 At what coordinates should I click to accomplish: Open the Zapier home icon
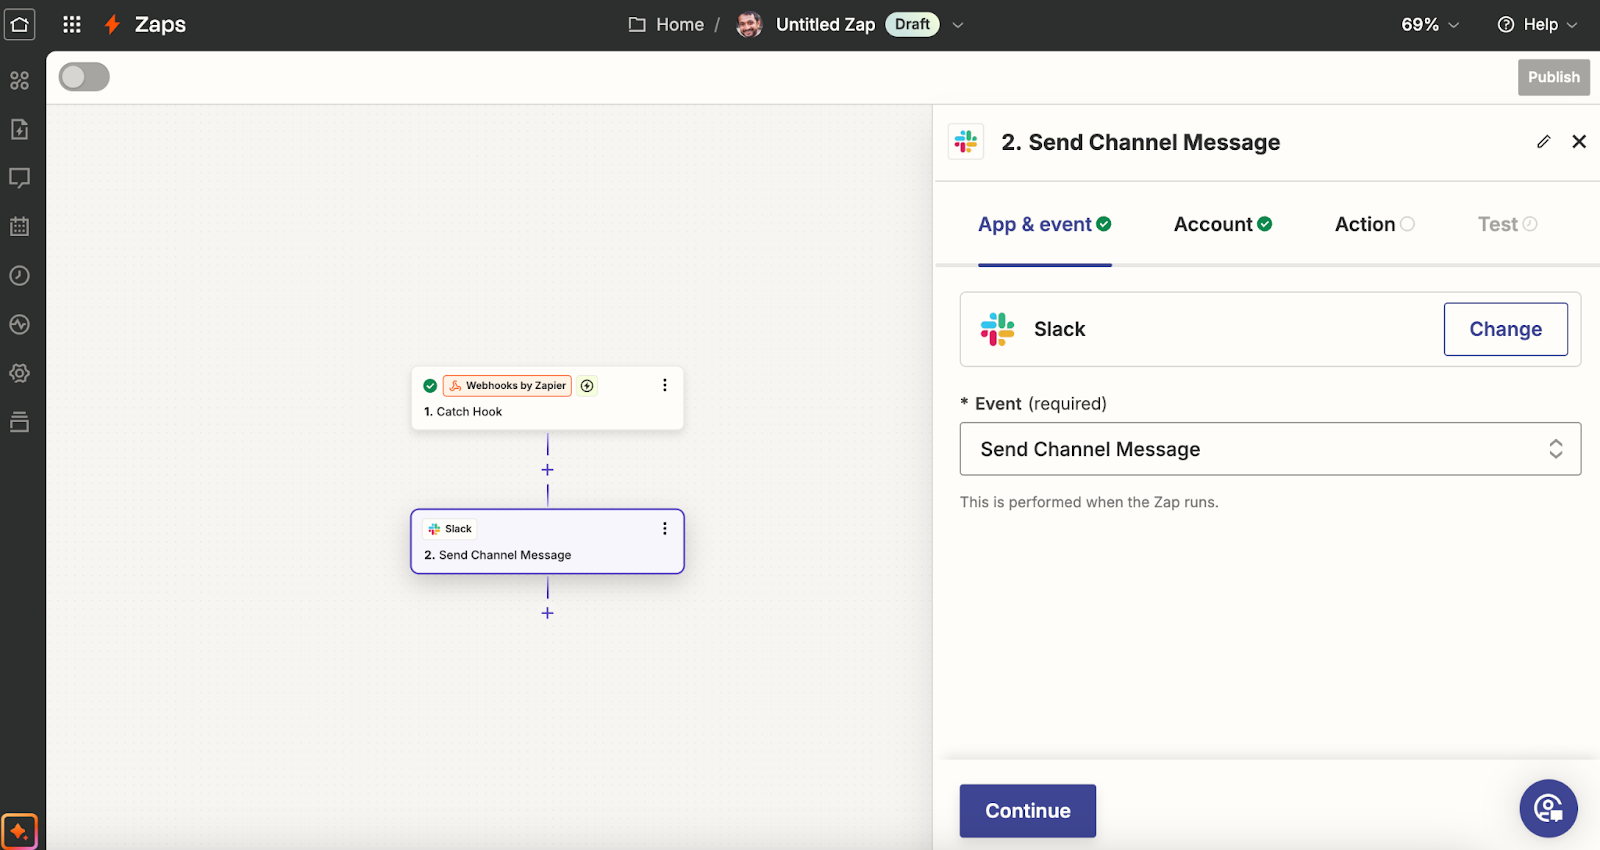[x=20, y=24]
